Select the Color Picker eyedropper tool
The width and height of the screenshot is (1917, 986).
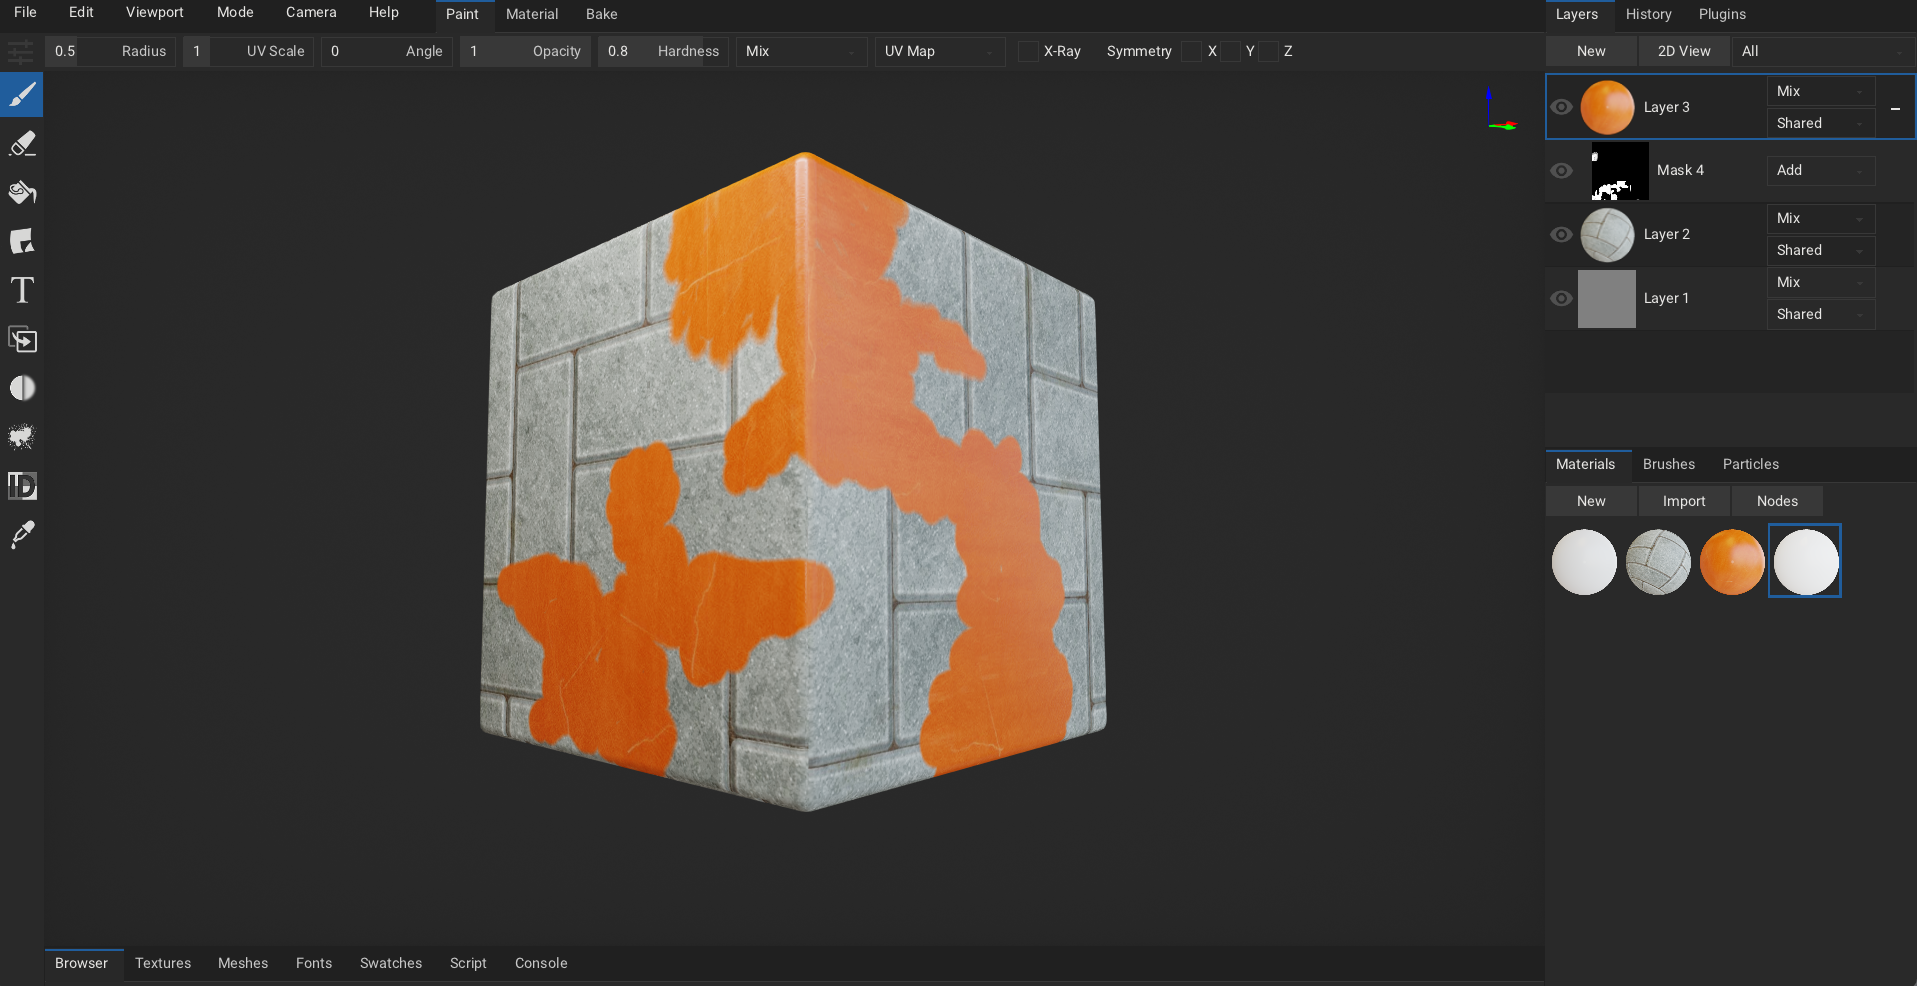[x=22, y=535]
